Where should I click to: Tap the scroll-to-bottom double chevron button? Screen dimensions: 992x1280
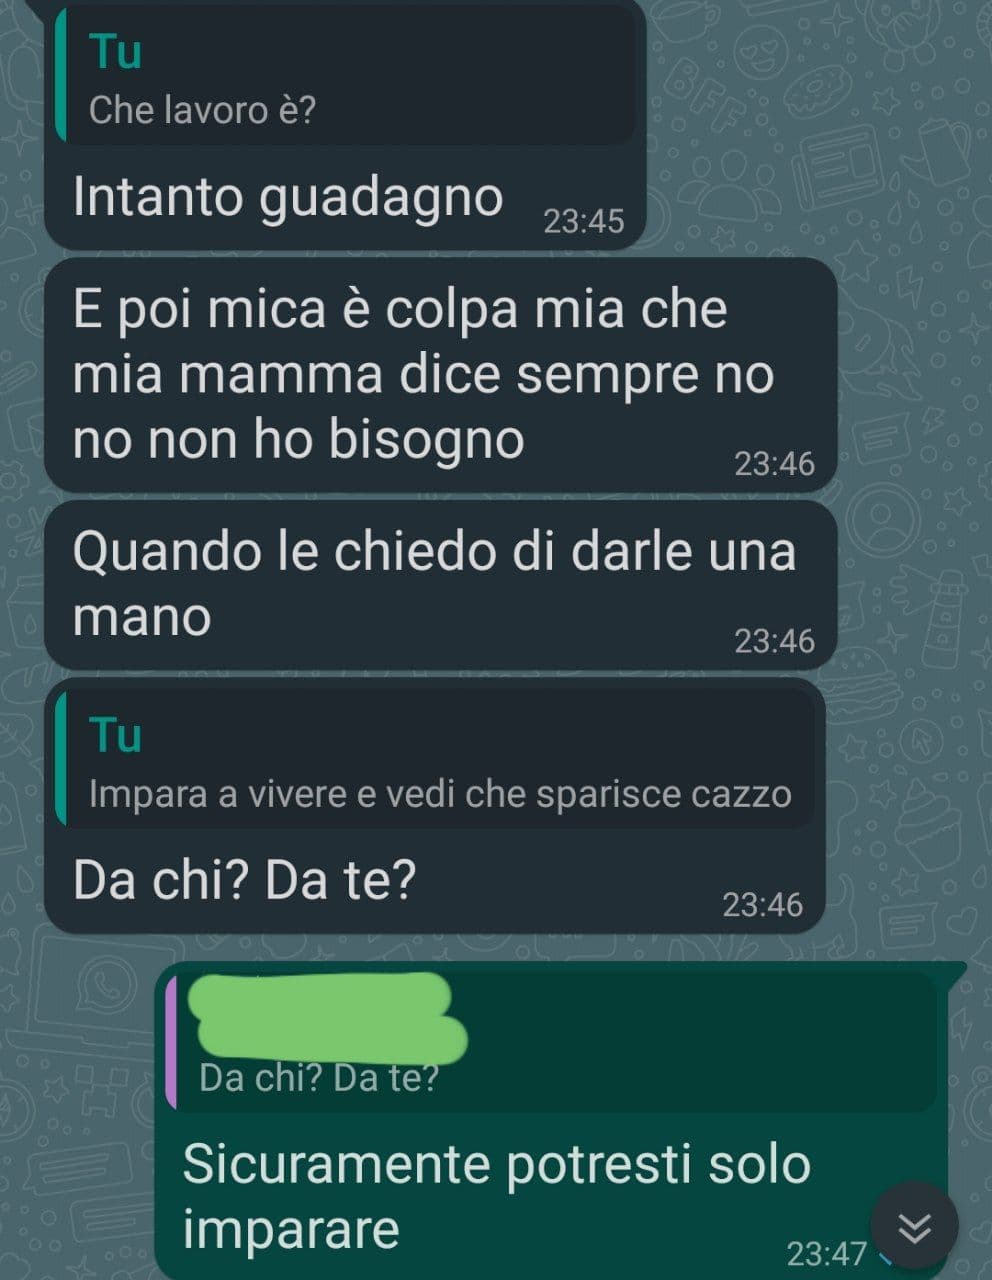coord(914,1226)
